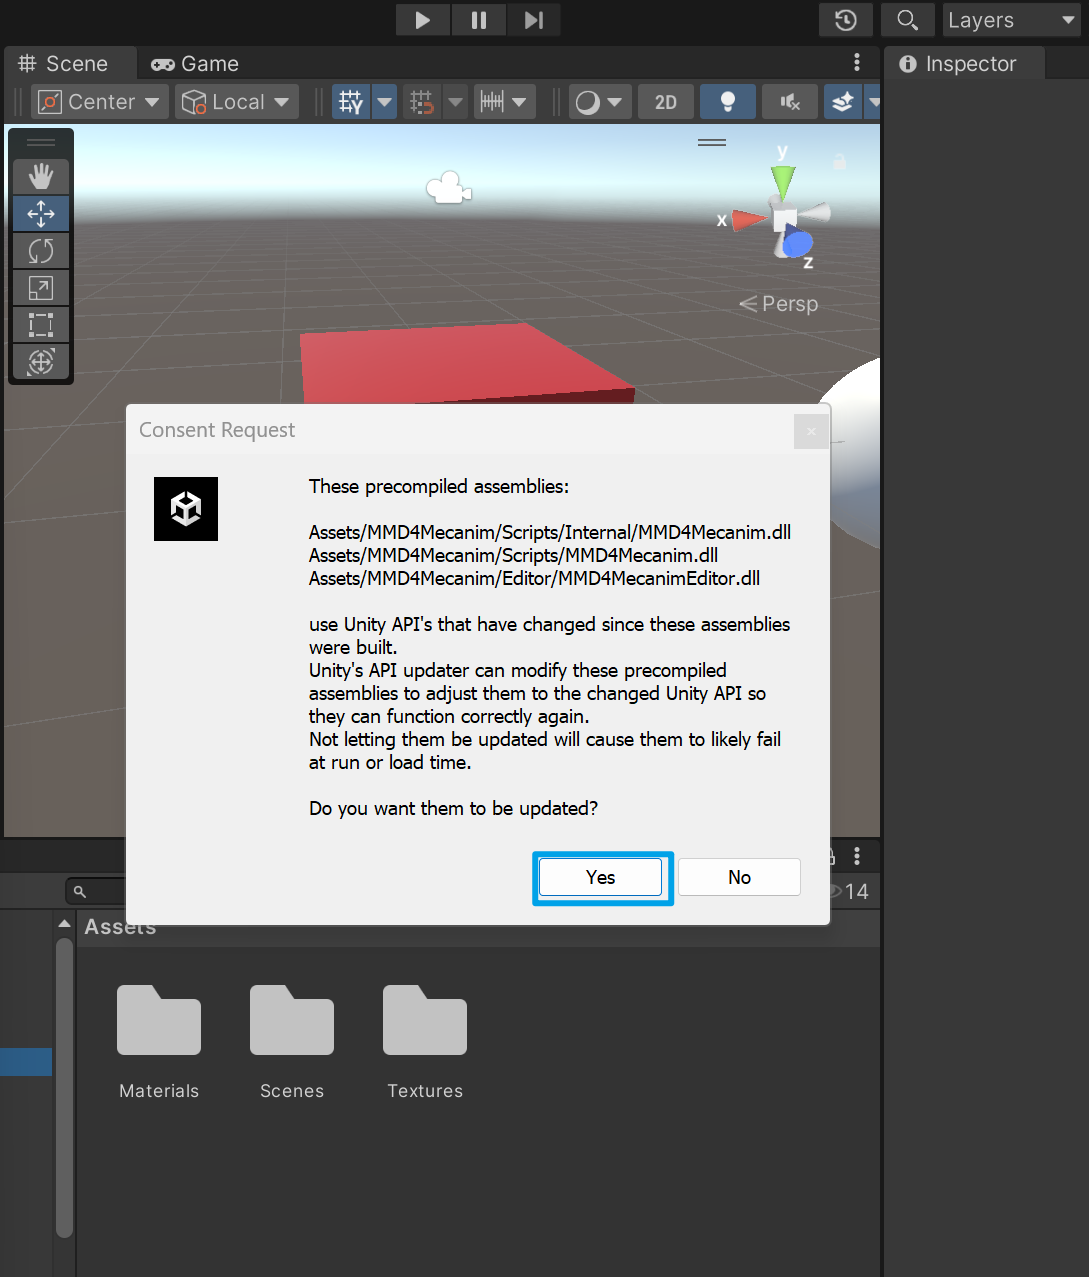Screen dimensions: 1089x1277
Task: Click the green Y axis gizmo cone
Action: pos(783,180)
